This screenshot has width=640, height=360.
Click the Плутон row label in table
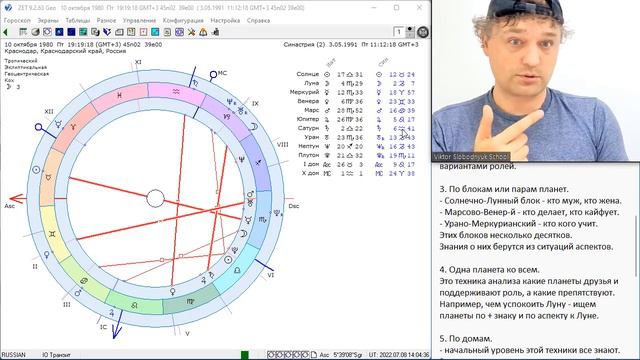tap(309, 155)
